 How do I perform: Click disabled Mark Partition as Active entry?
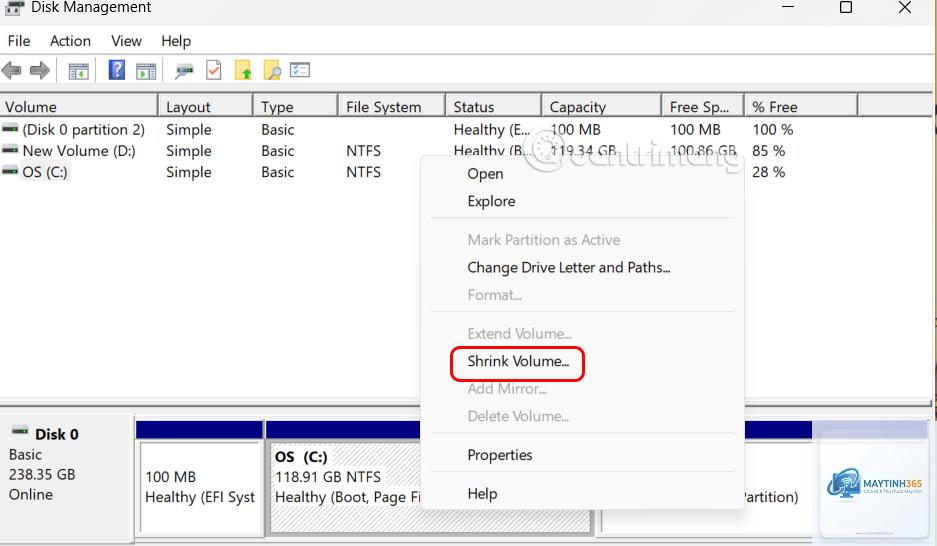pos(544,240)
